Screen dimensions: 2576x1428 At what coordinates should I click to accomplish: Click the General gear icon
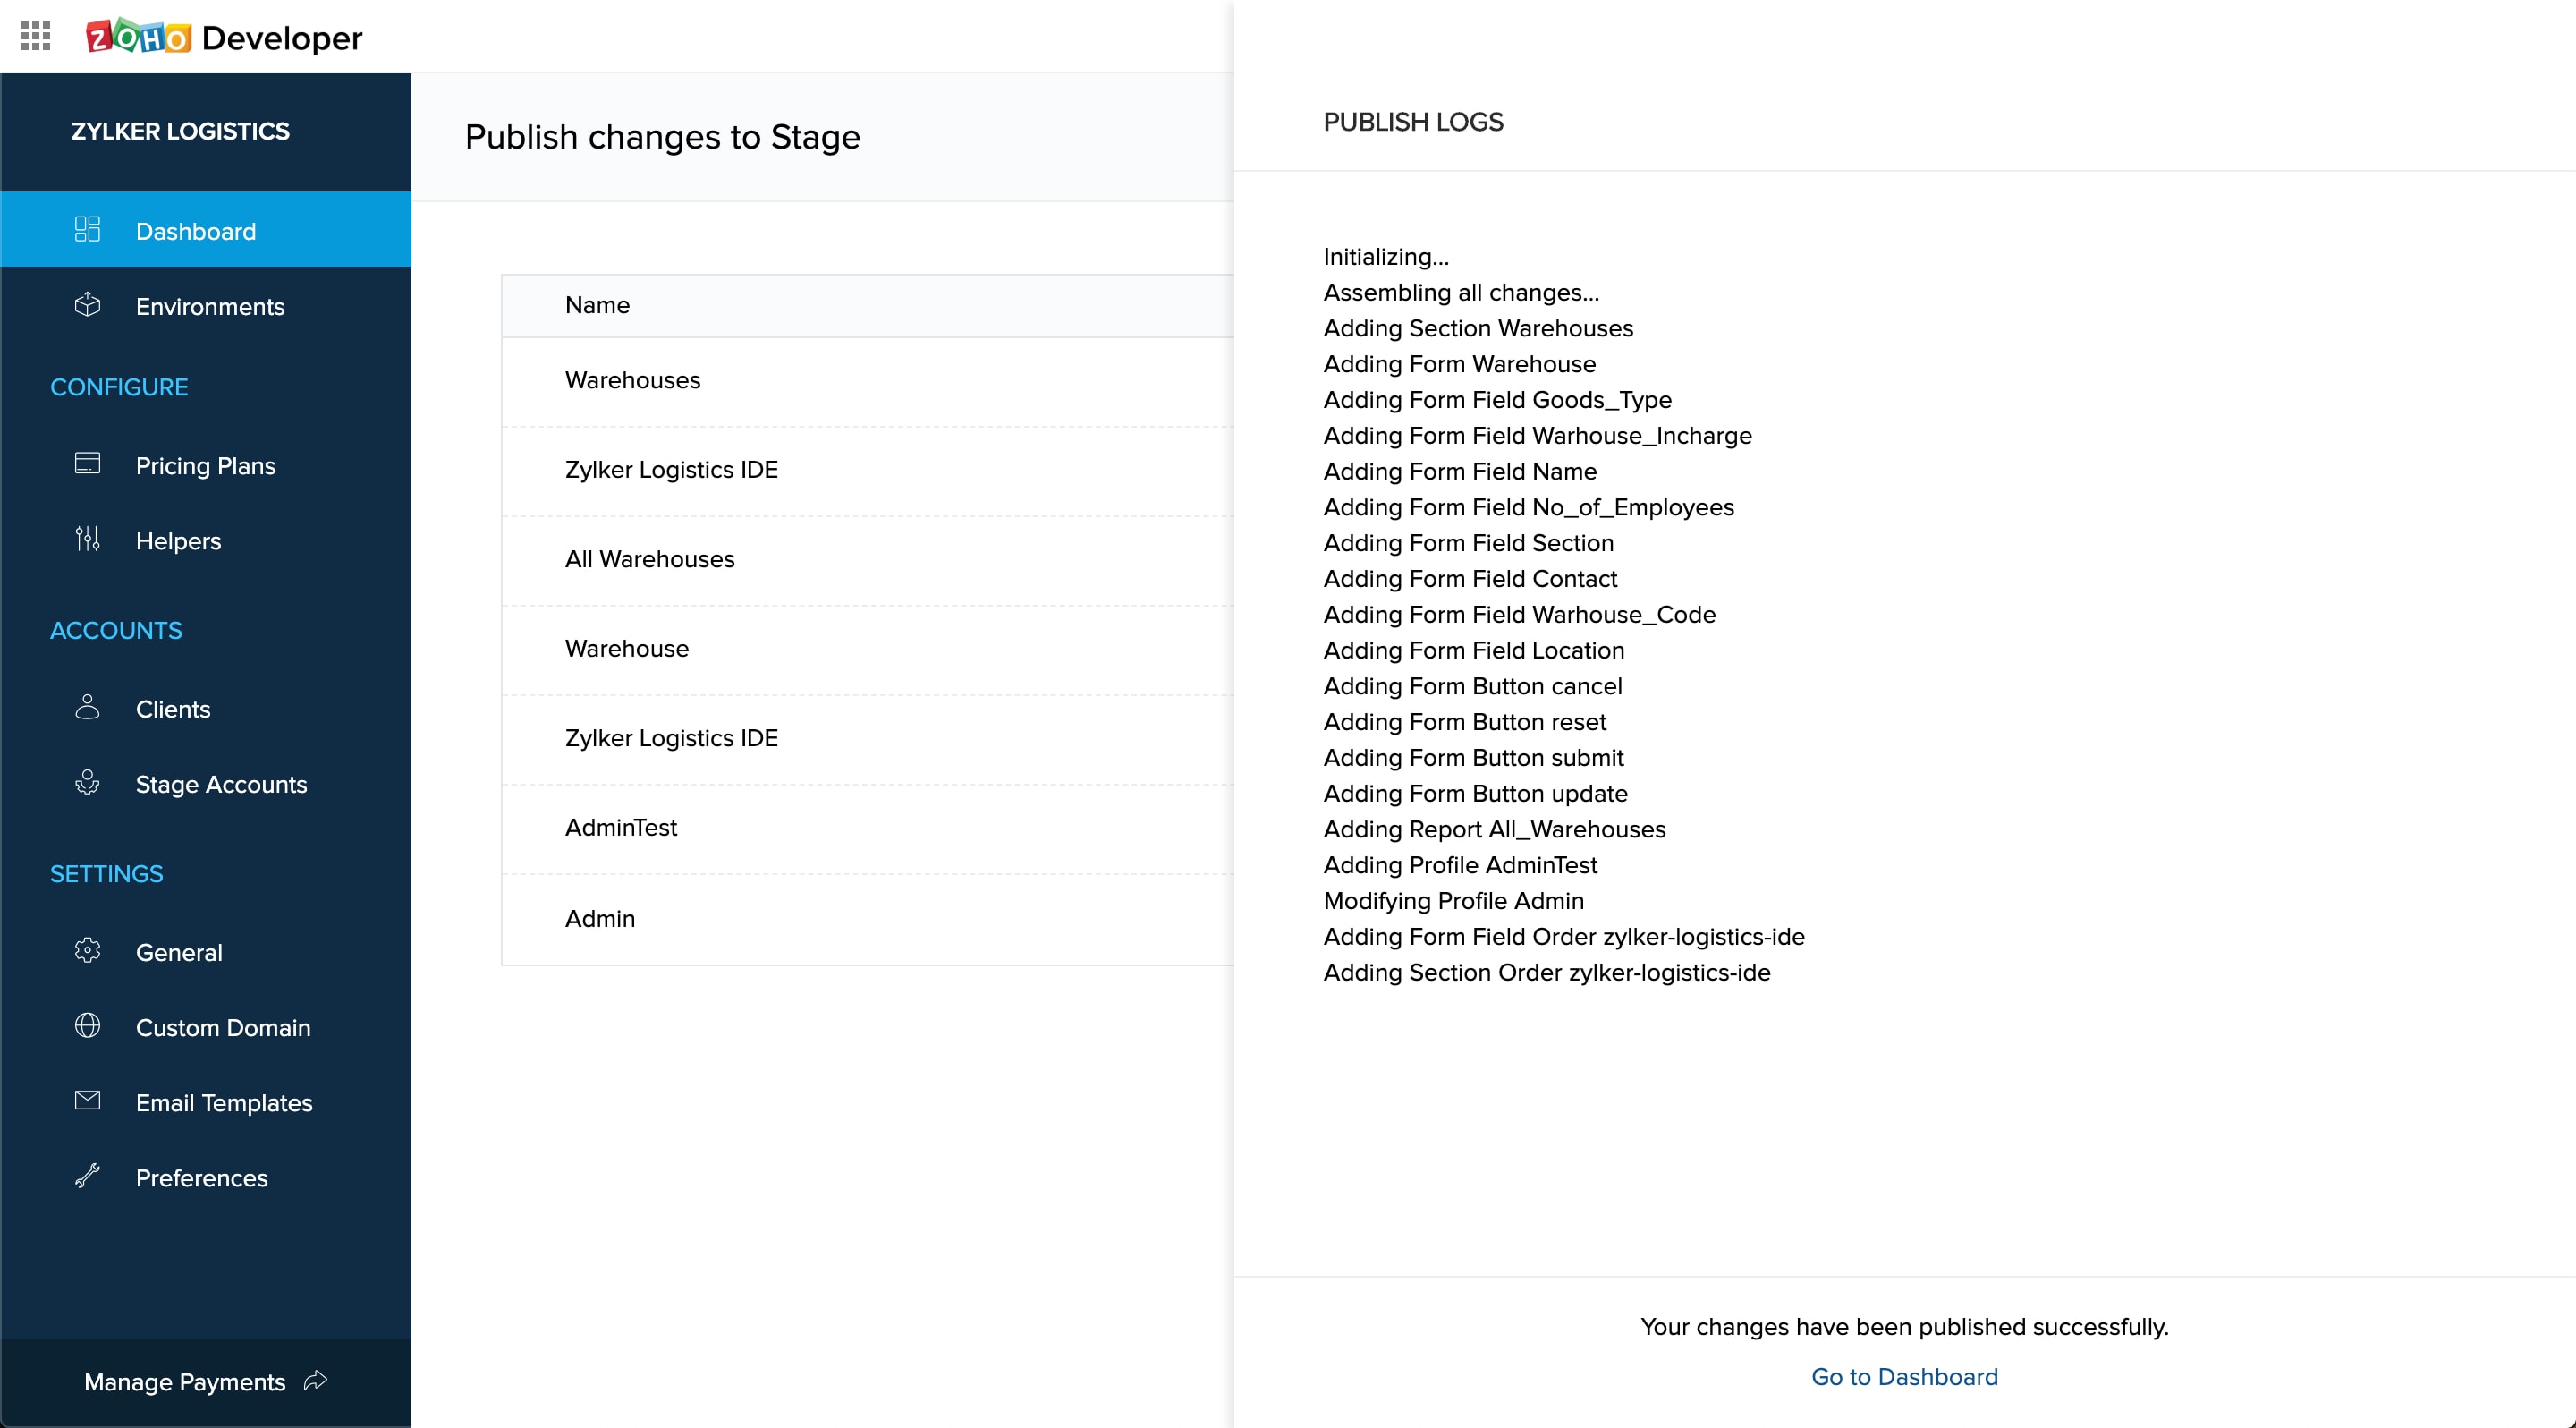(x=88, y=950)
